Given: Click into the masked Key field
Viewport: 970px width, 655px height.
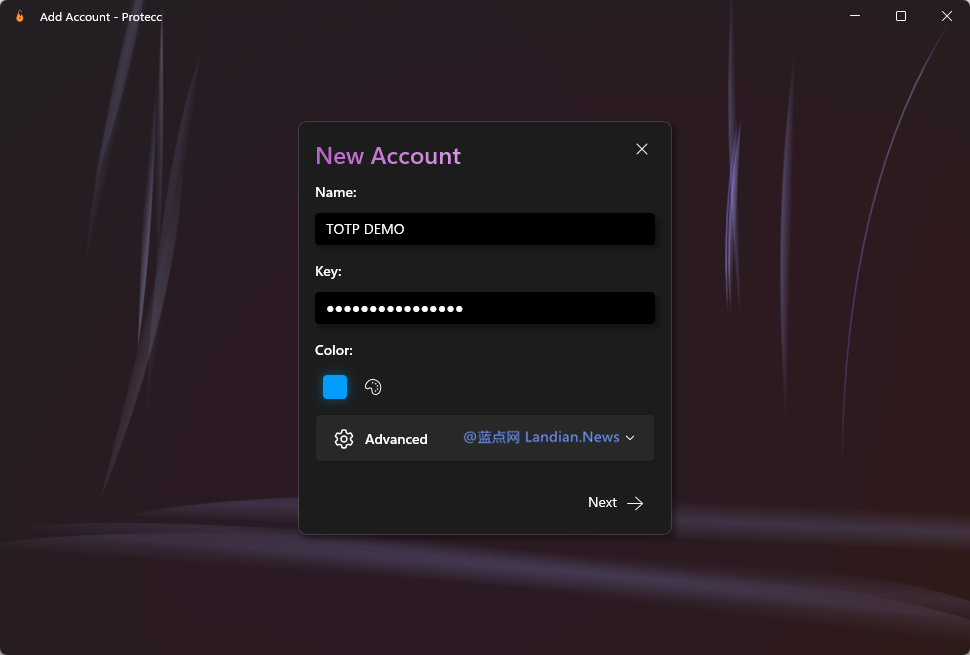Looking at the screenshot, I should coord(484,308).
